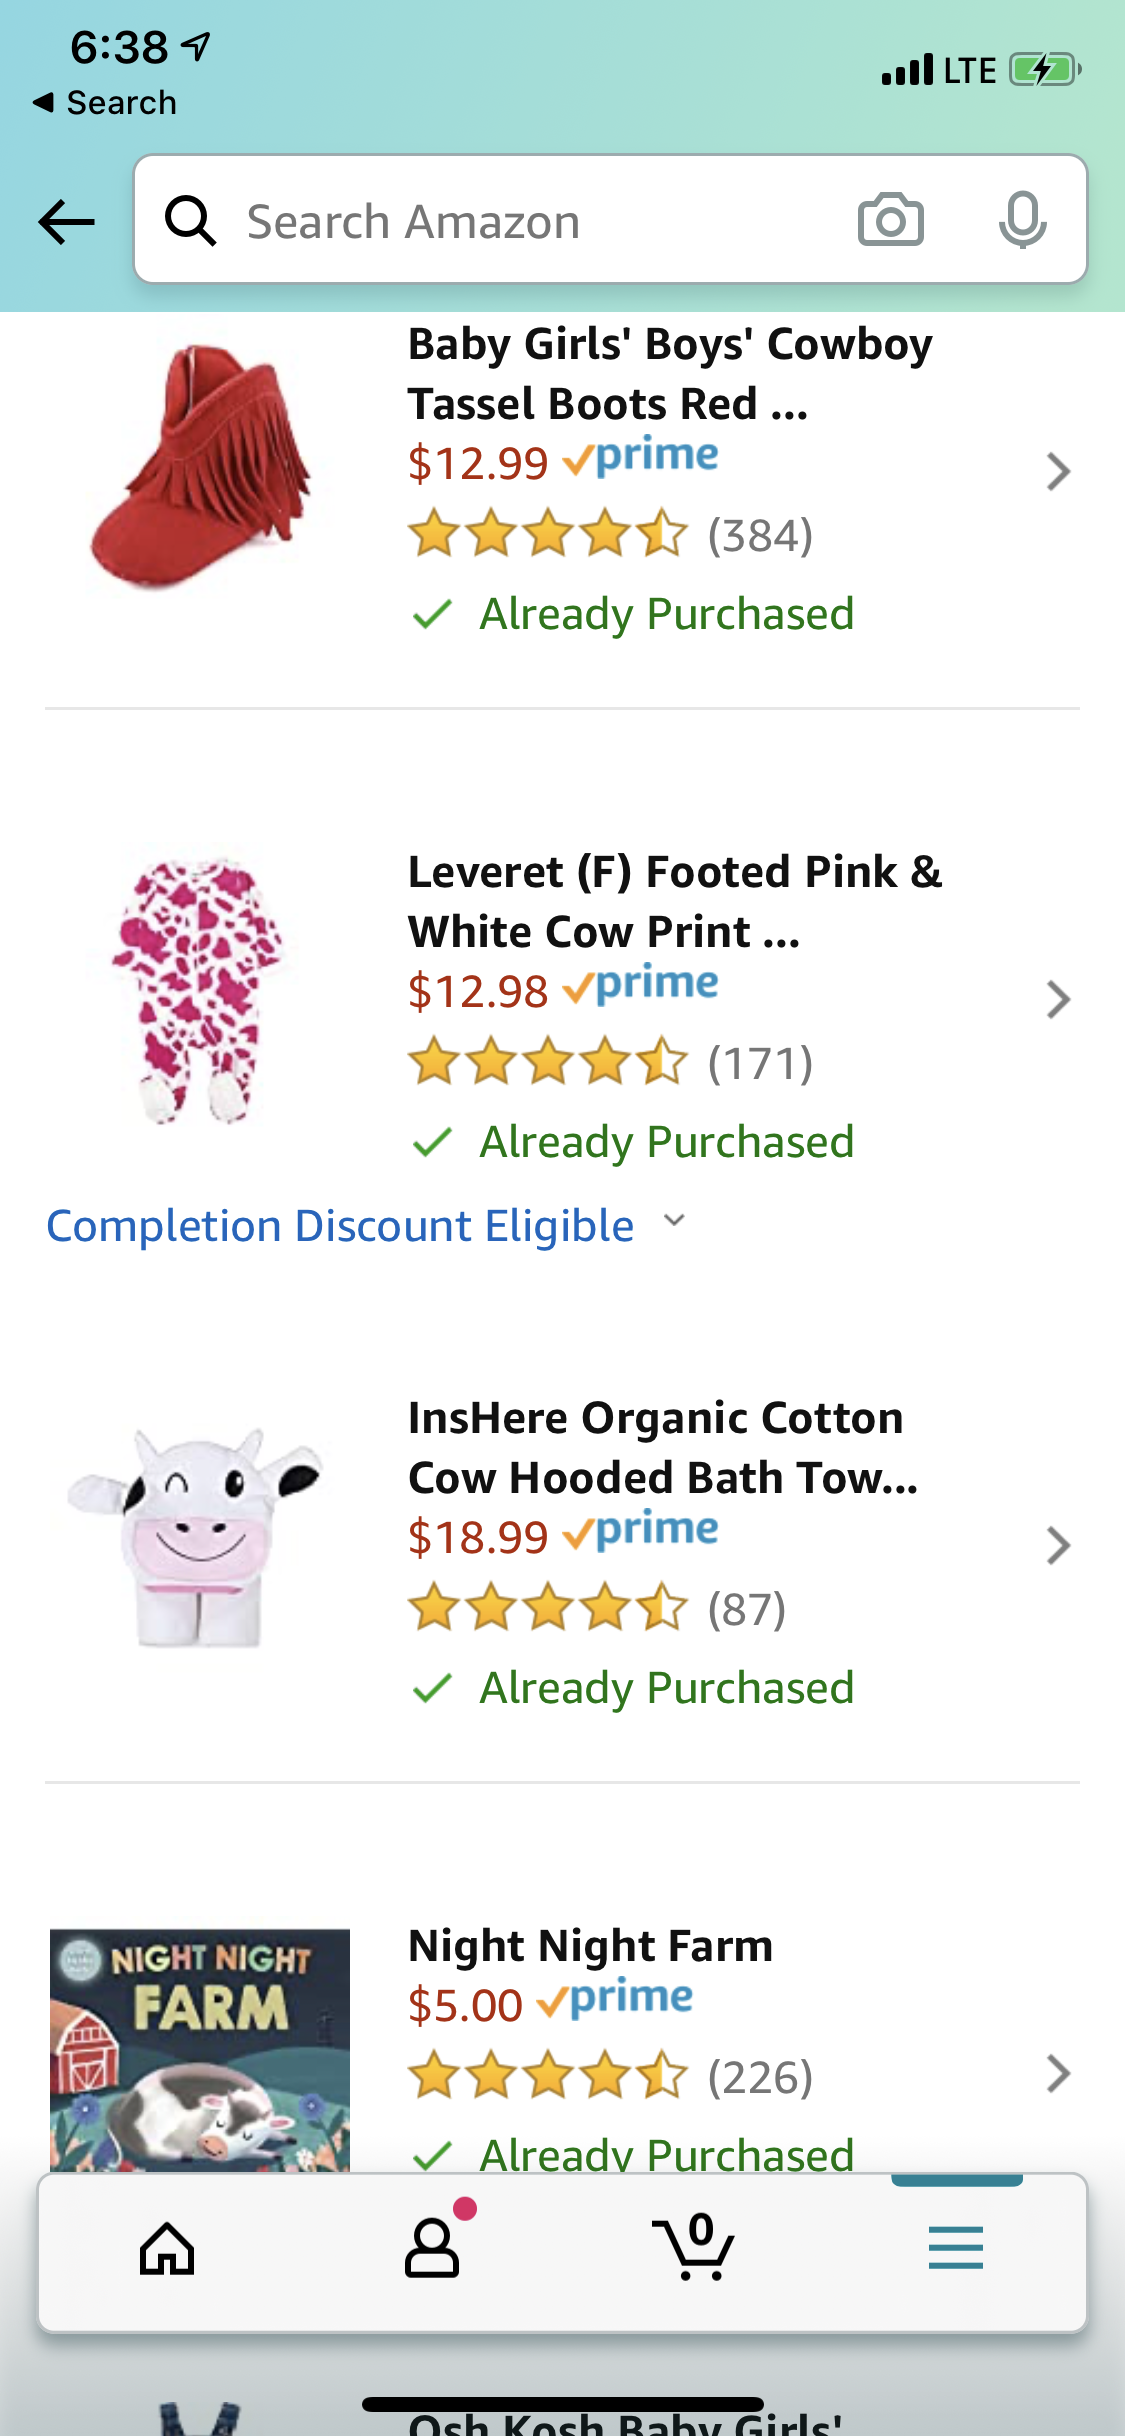Open Cowboy Tassel Boots item chevron
1125x2436 pixels.
[x=1057, y=472]
